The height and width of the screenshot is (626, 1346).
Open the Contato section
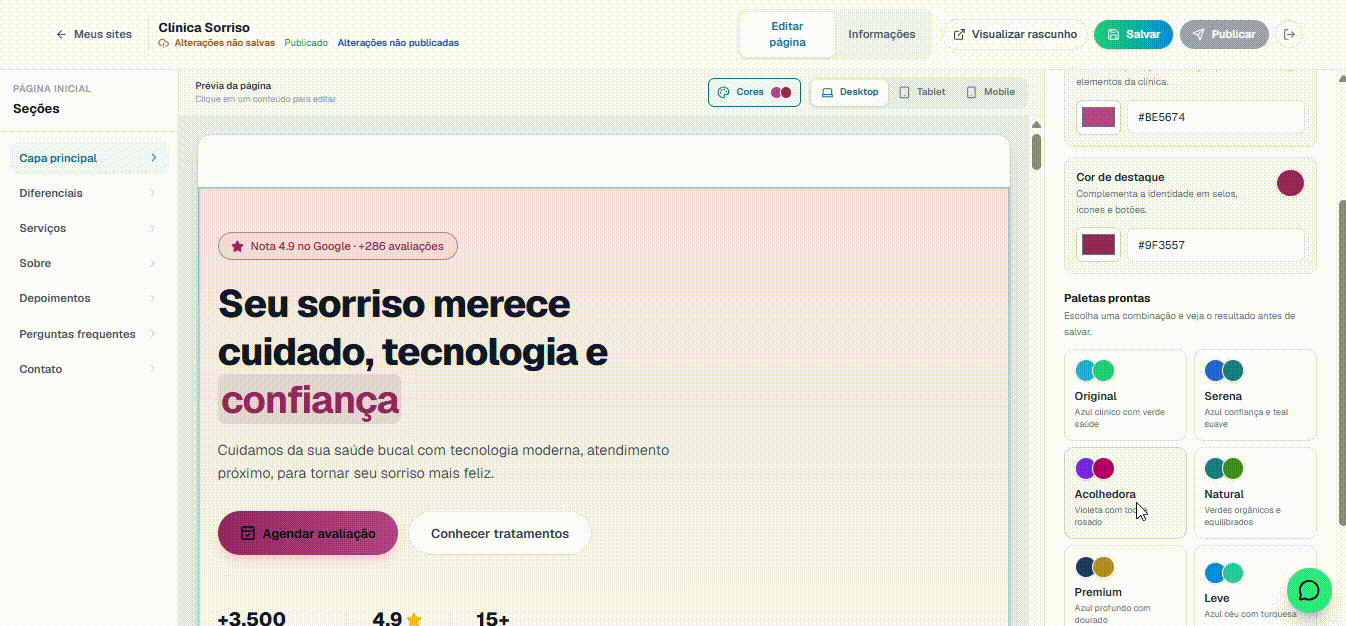(x=89, y=369)
